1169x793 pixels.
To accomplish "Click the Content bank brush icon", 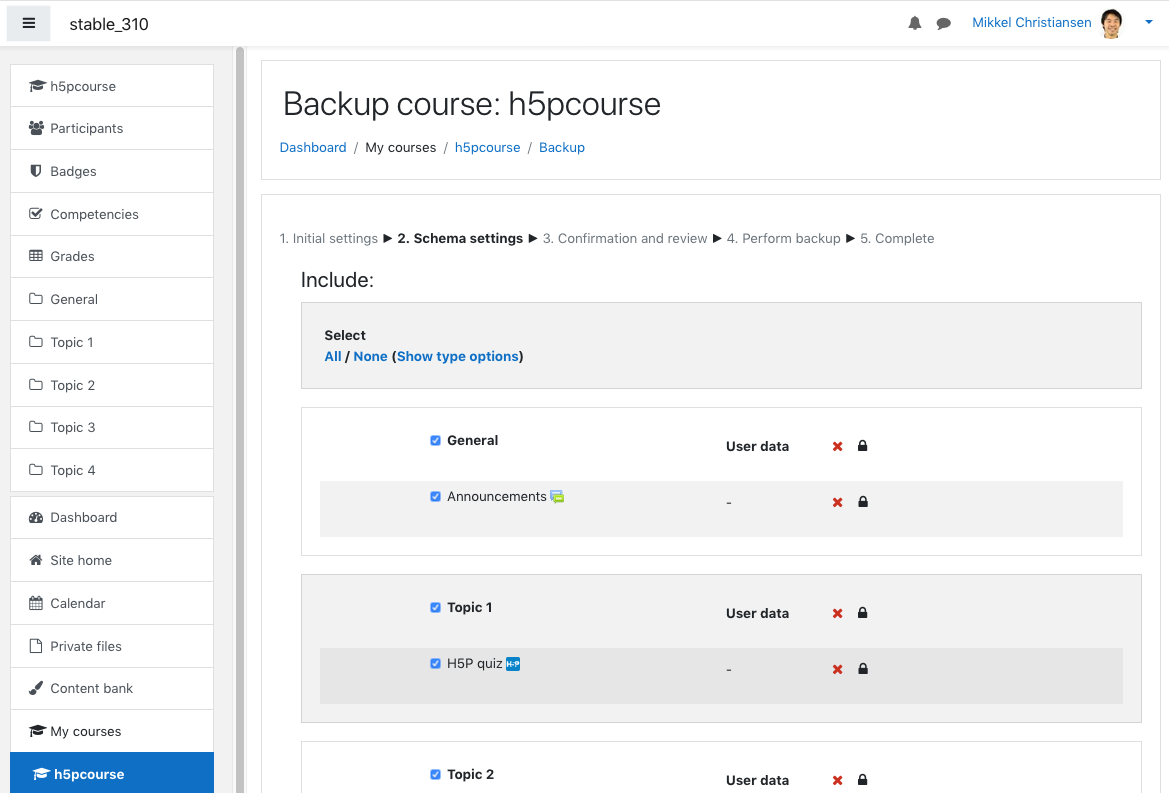I will point(36,688).
